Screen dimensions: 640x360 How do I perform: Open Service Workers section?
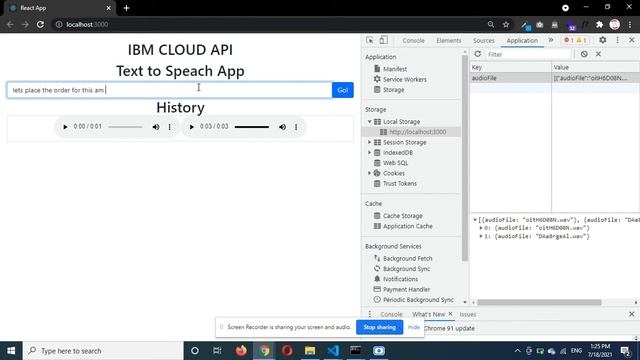[x=404, y=79]
